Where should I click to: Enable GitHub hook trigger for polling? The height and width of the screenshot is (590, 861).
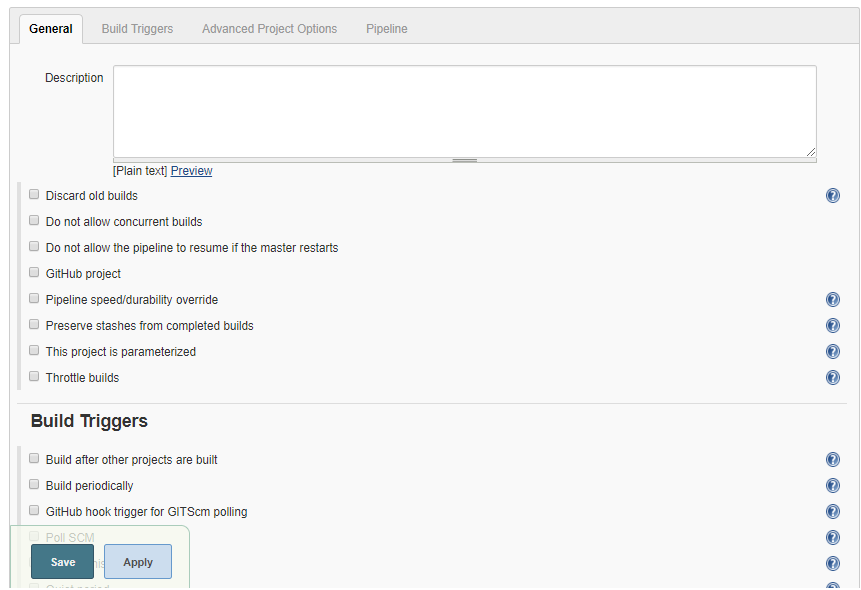[x=34, y=509]
